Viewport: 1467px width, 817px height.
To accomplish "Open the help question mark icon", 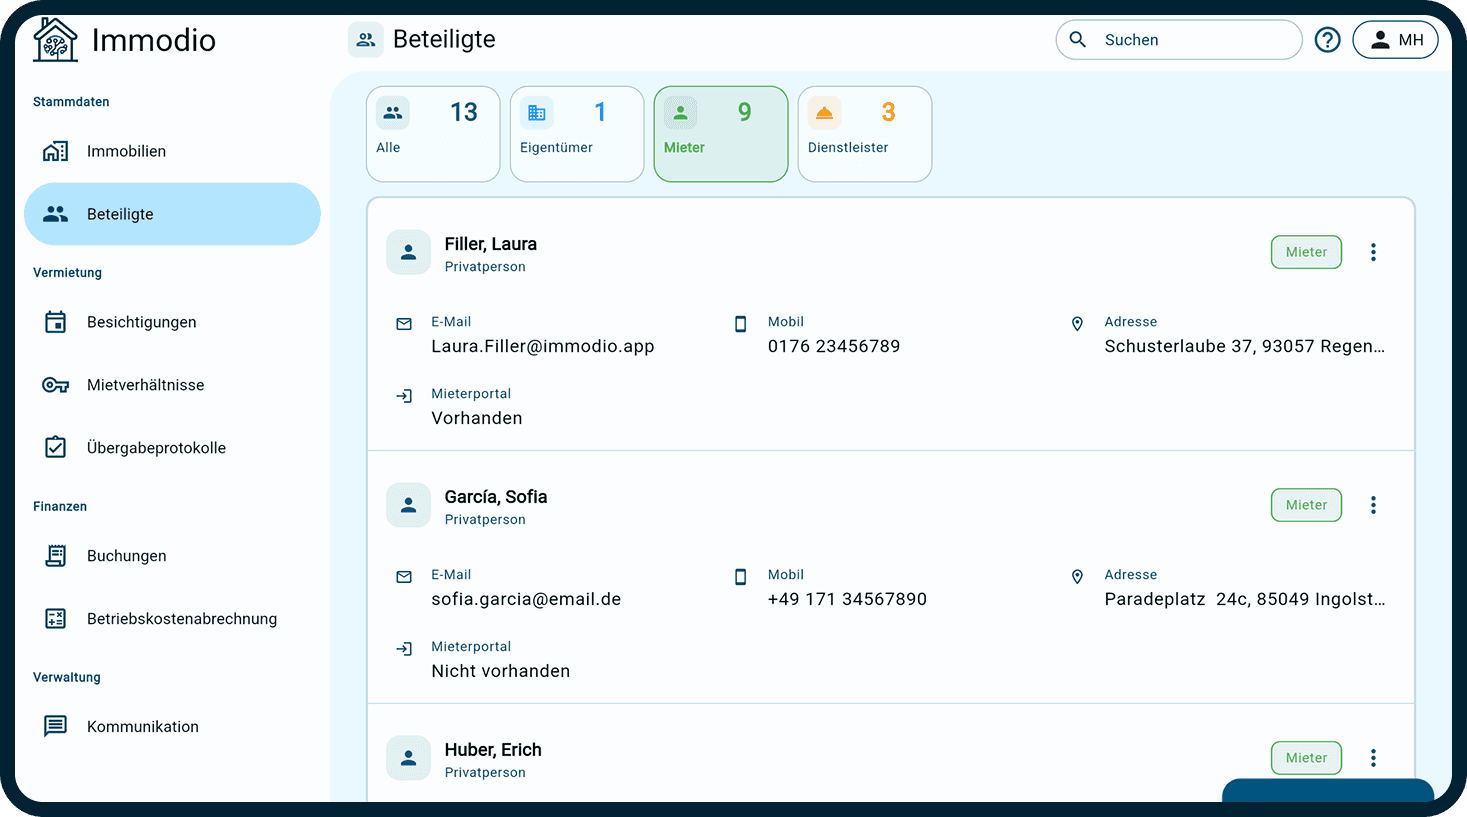I will 1327,40.
